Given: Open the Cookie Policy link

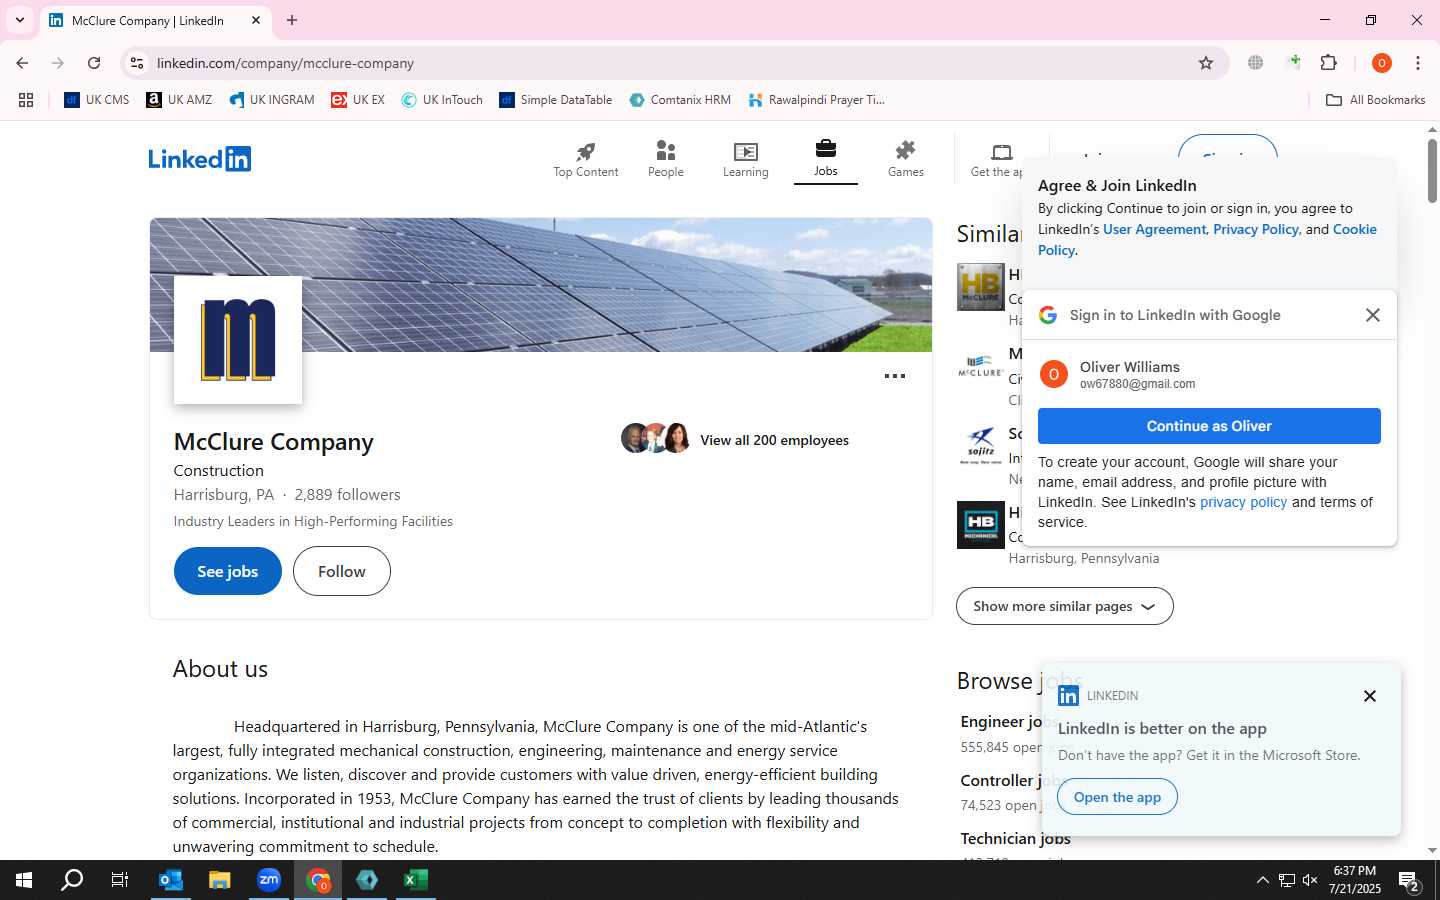Looking at the screenshot, I should [x=1355, y=229].
